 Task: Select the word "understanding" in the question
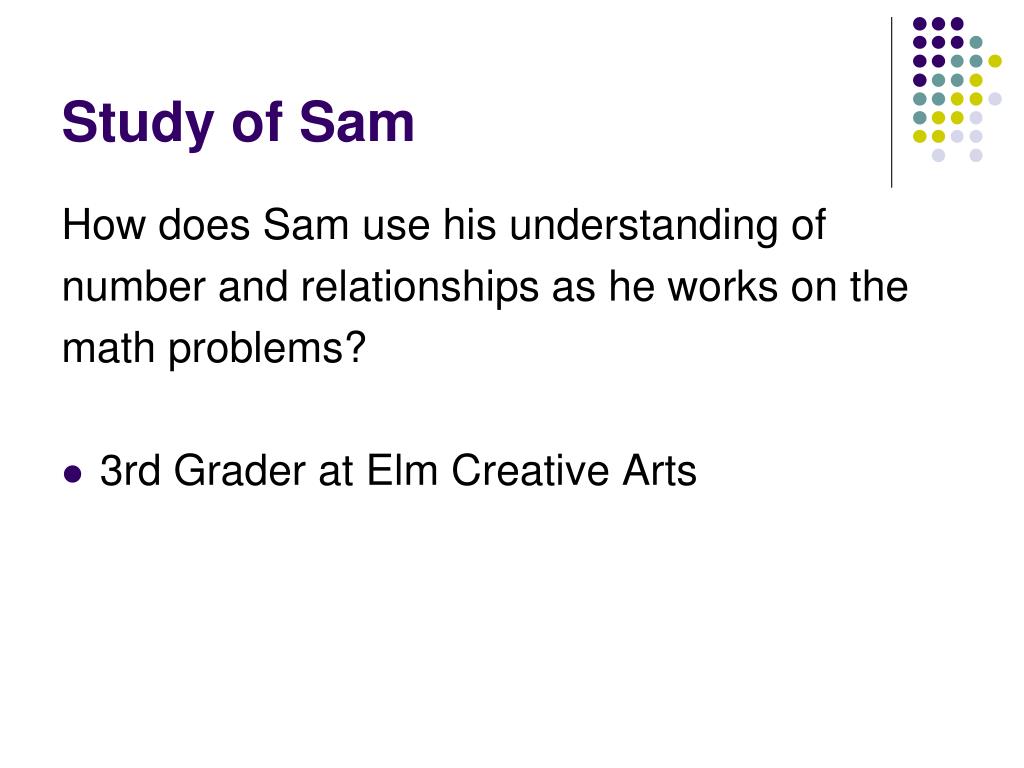pos(643,227)
